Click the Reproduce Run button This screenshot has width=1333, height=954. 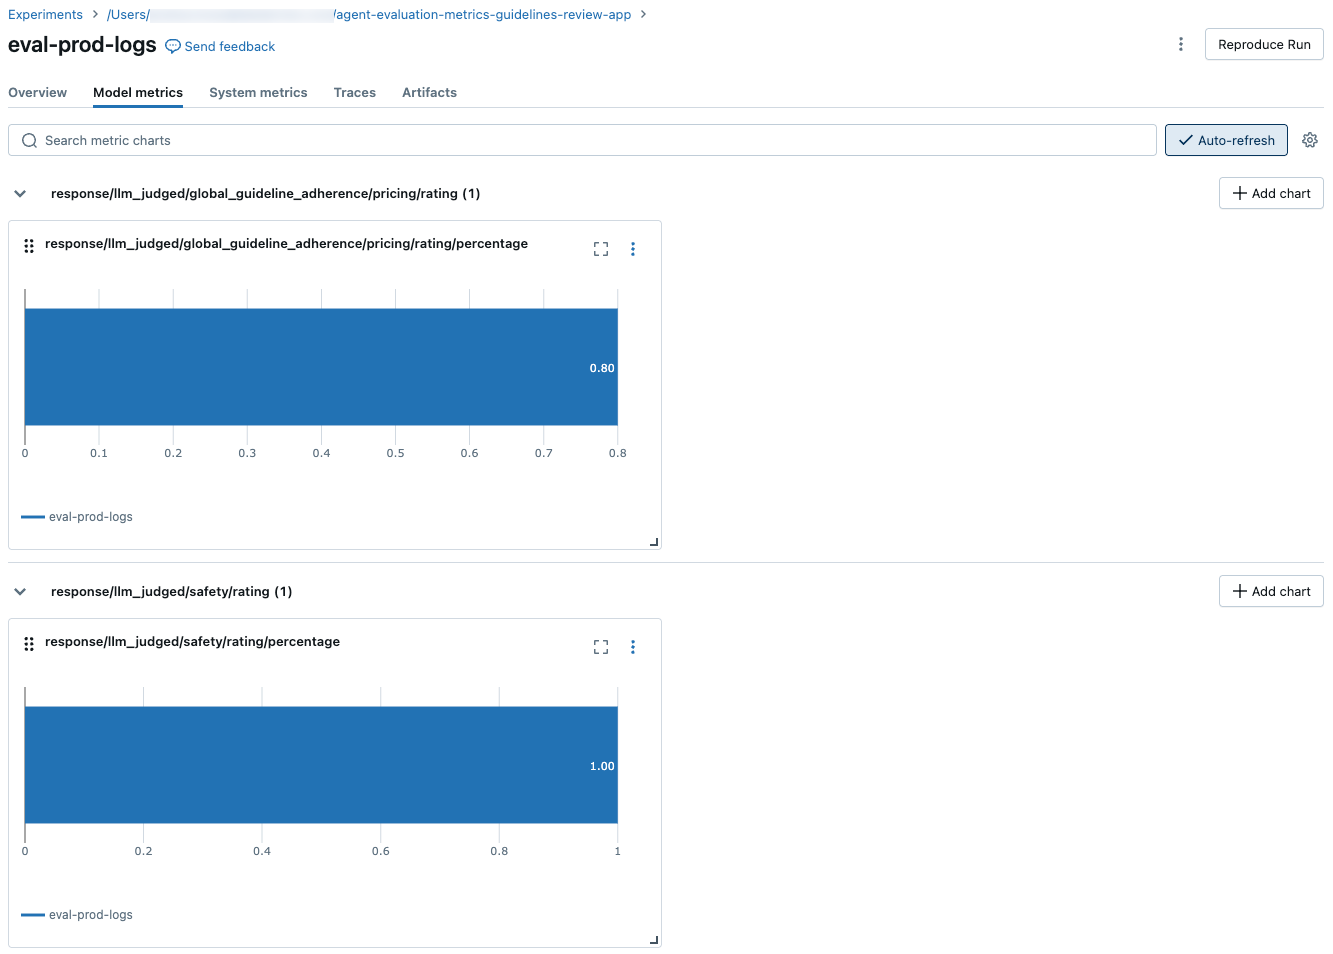click(x=1263, y=44)
